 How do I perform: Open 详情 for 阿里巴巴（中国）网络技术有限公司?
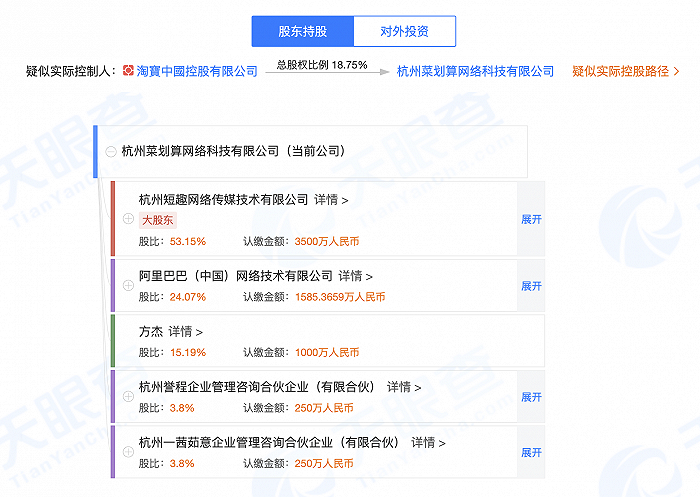click(x=355, y=276)
